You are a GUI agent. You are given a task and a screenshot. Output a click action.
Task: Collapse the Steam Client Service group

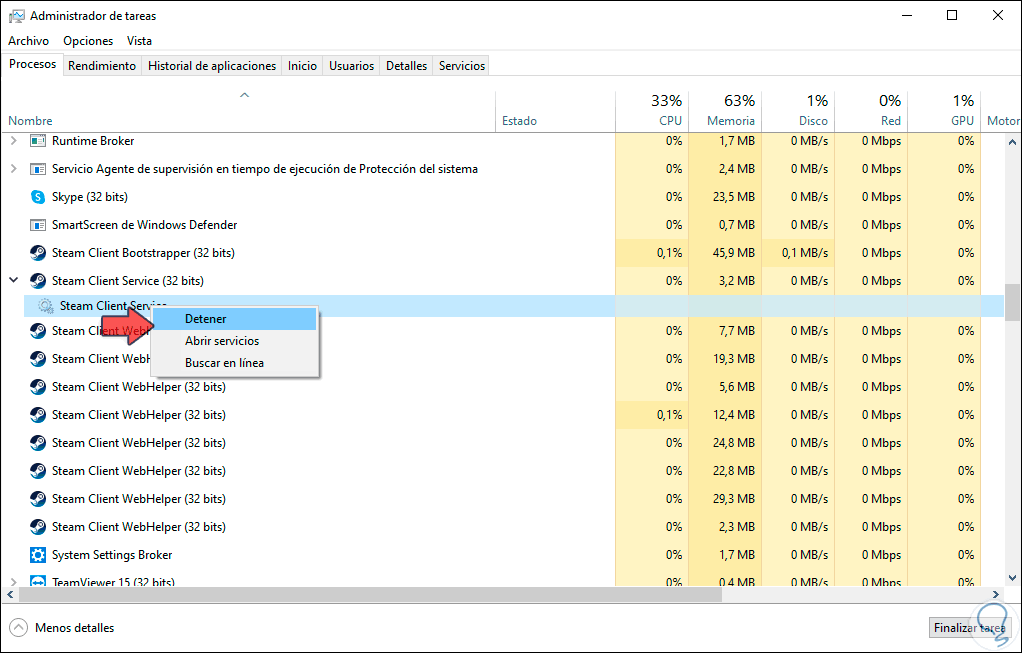click(x=13, y=281)
